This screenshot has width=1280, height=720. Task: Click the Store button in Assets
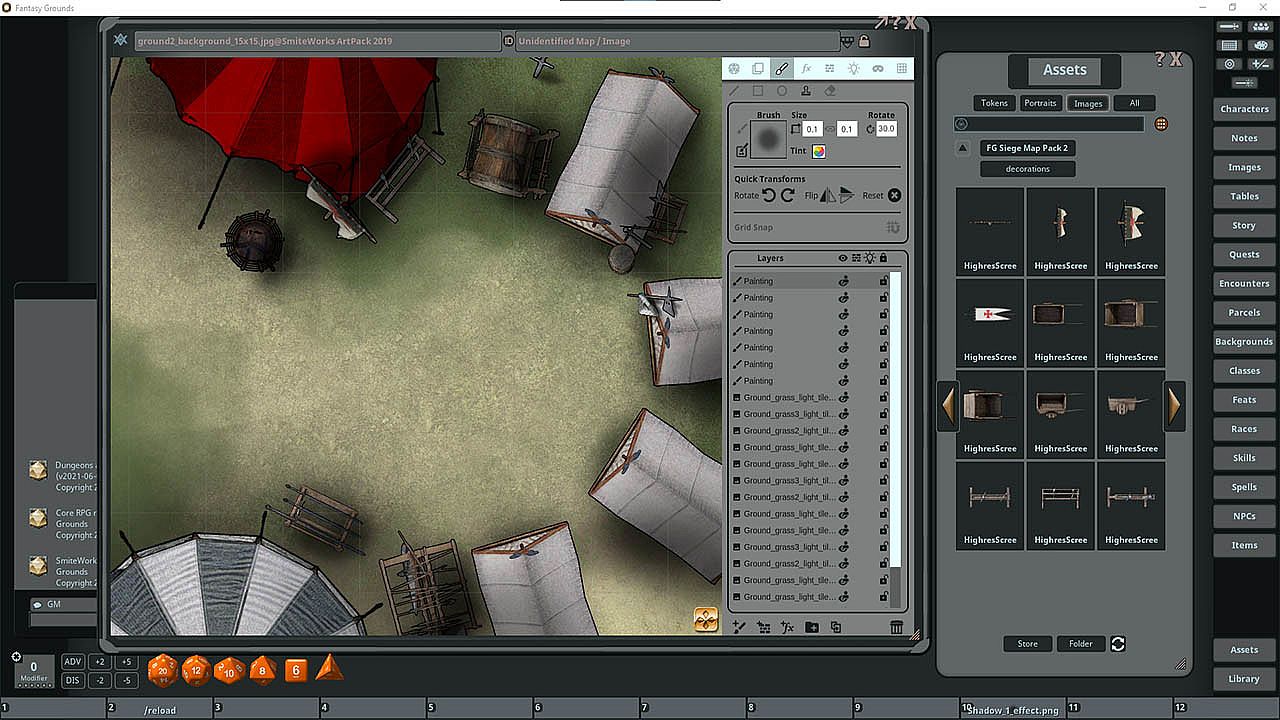(x=1027, y=644)
